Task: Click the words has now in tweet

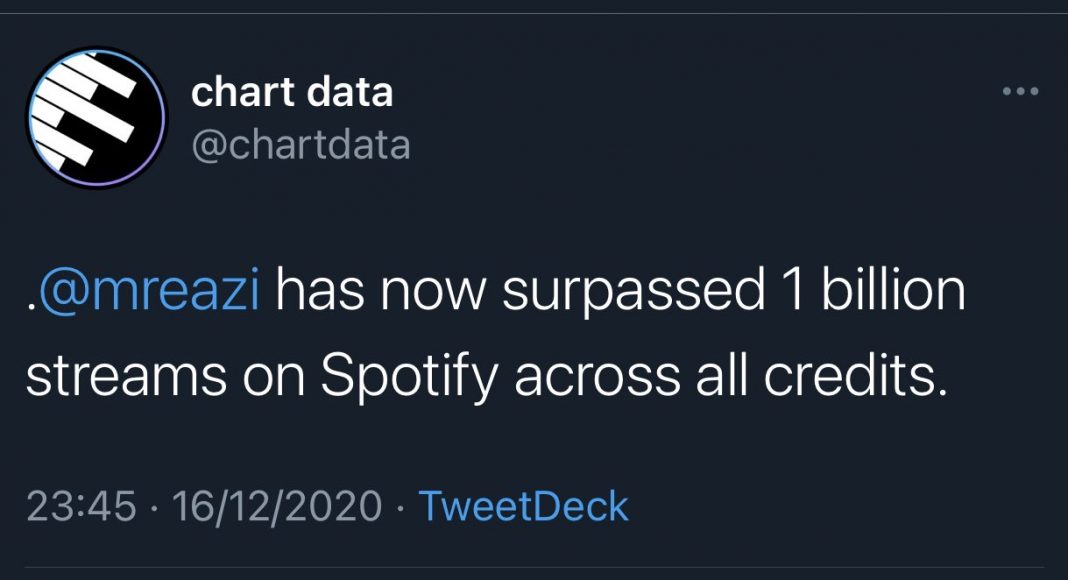Action: tap(379, 292)
